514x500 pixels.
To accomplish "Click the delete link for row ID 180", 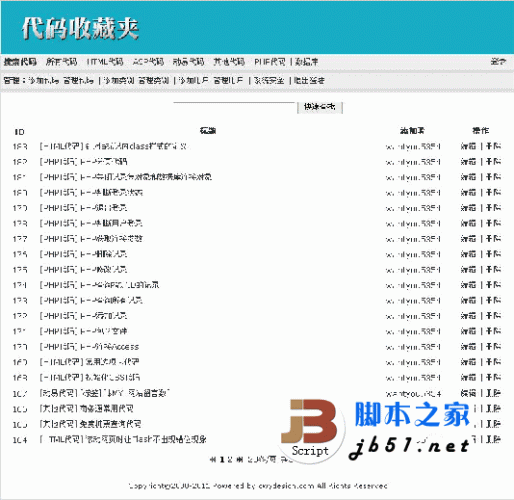I will 493,192.
